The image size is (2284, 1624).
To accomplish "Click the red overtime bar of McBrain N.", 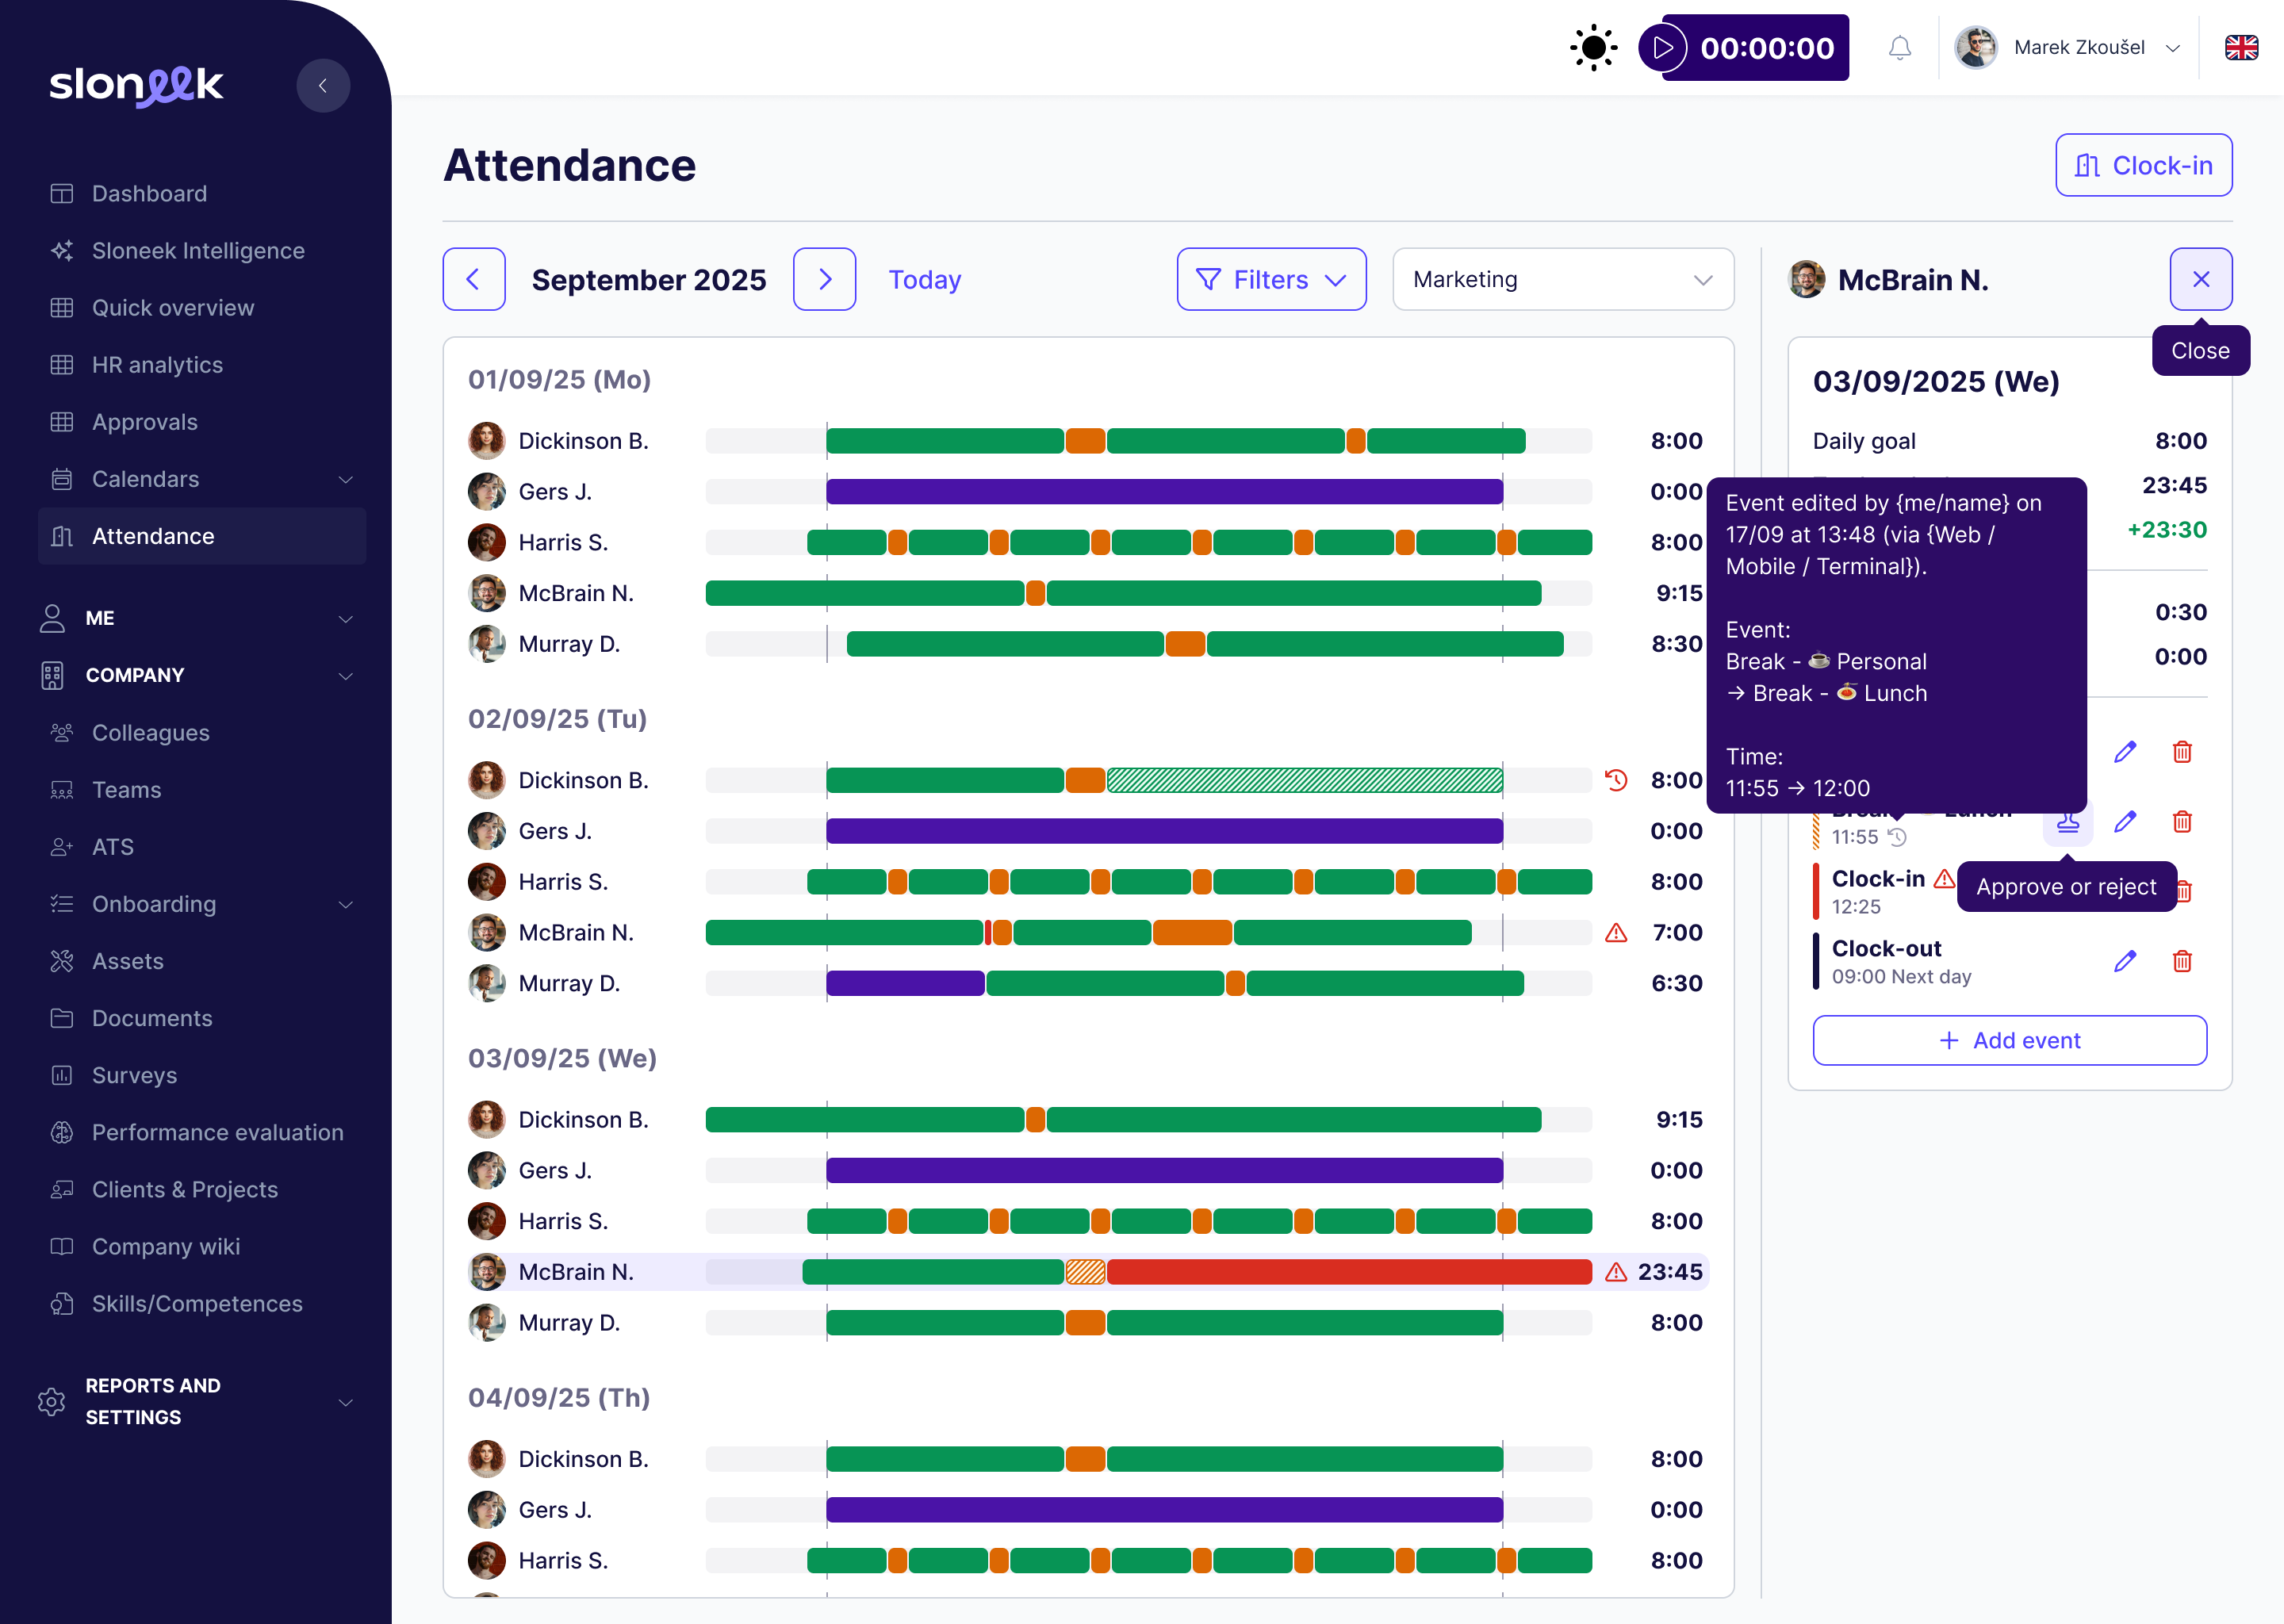I will (x=1348, y=1272).
